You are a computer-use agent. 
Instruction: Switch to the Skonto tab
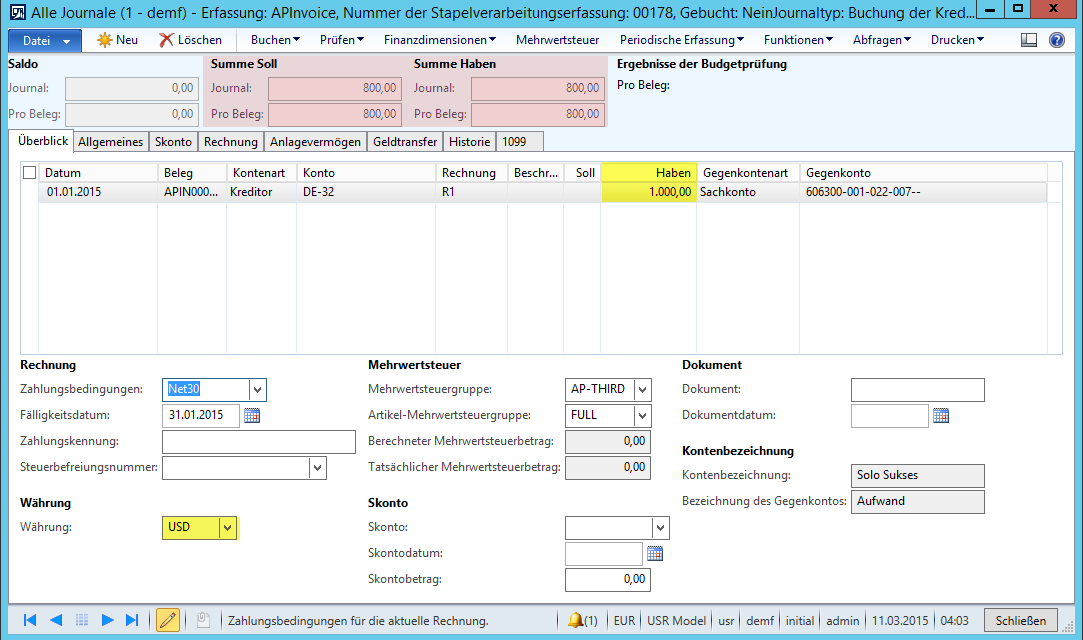(174, 142)
